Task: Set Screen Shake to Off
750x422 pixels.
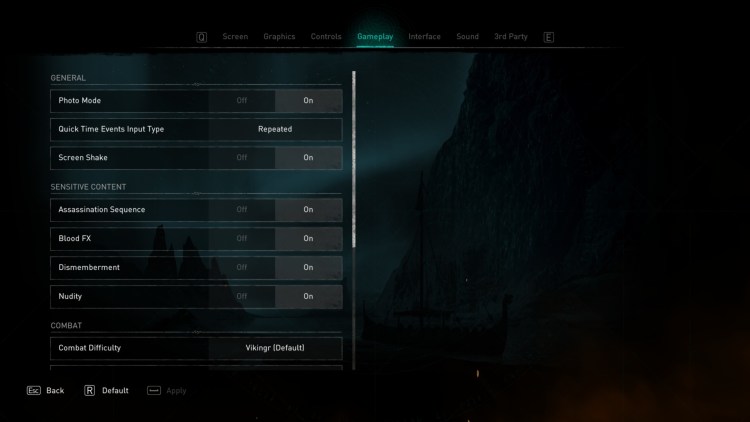Action: click(242, 157)
